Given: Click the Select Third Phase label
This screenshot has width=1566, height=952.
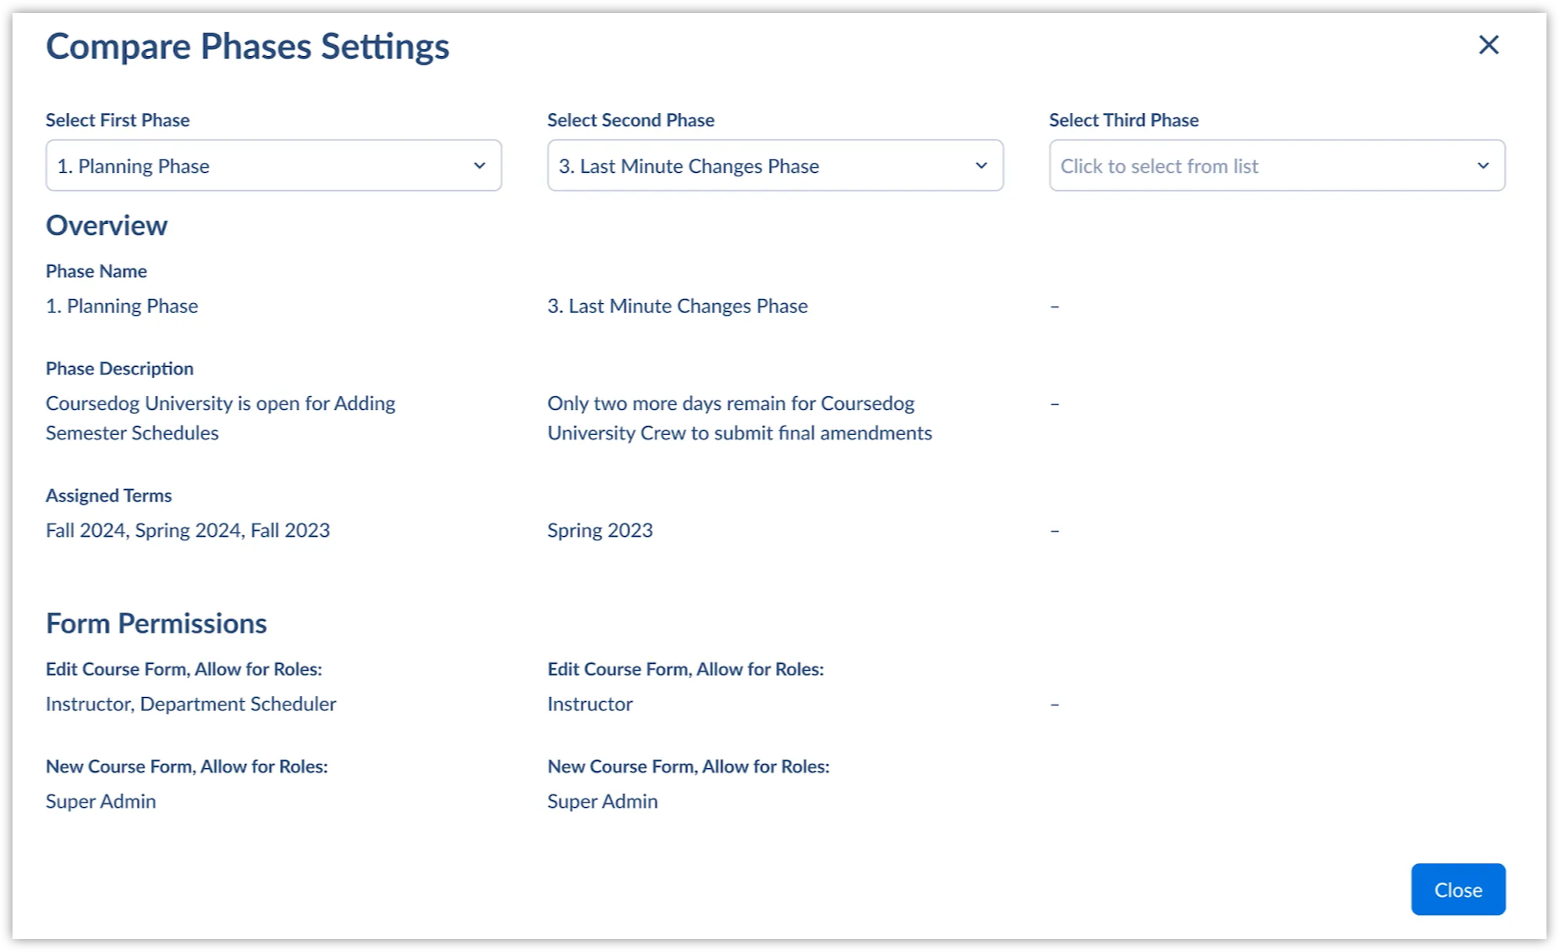Looking at the screenshot, I should pyautogui.click(x=1123, y=120).
